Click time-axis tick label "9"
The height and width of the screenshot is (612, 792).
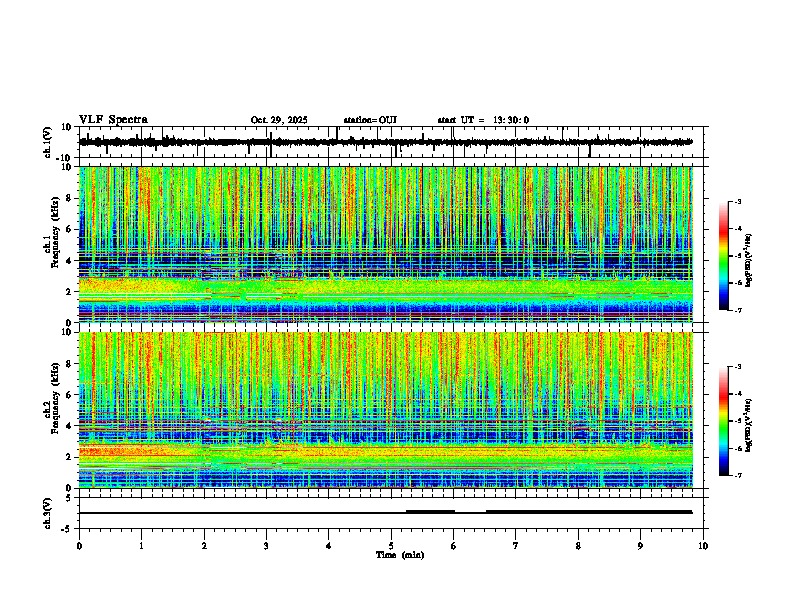[640, 546]
